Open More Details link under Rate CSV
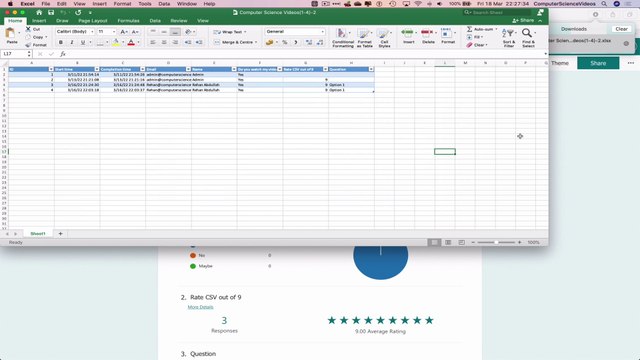Screen dimensions: 640x360 pyautogui.click(x=200, y=307)
